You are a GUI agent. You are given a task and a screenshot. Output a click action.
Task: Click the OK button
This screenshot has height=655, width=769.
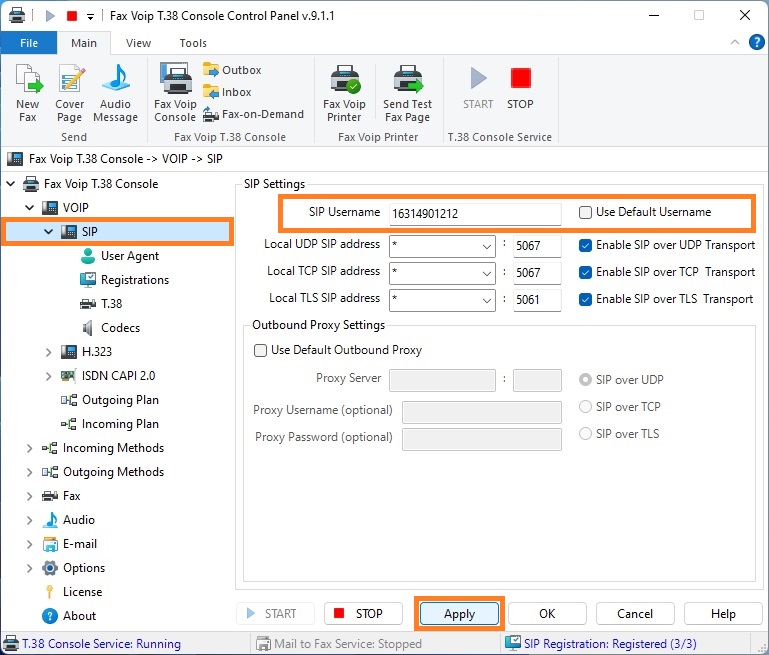point(547,614)
